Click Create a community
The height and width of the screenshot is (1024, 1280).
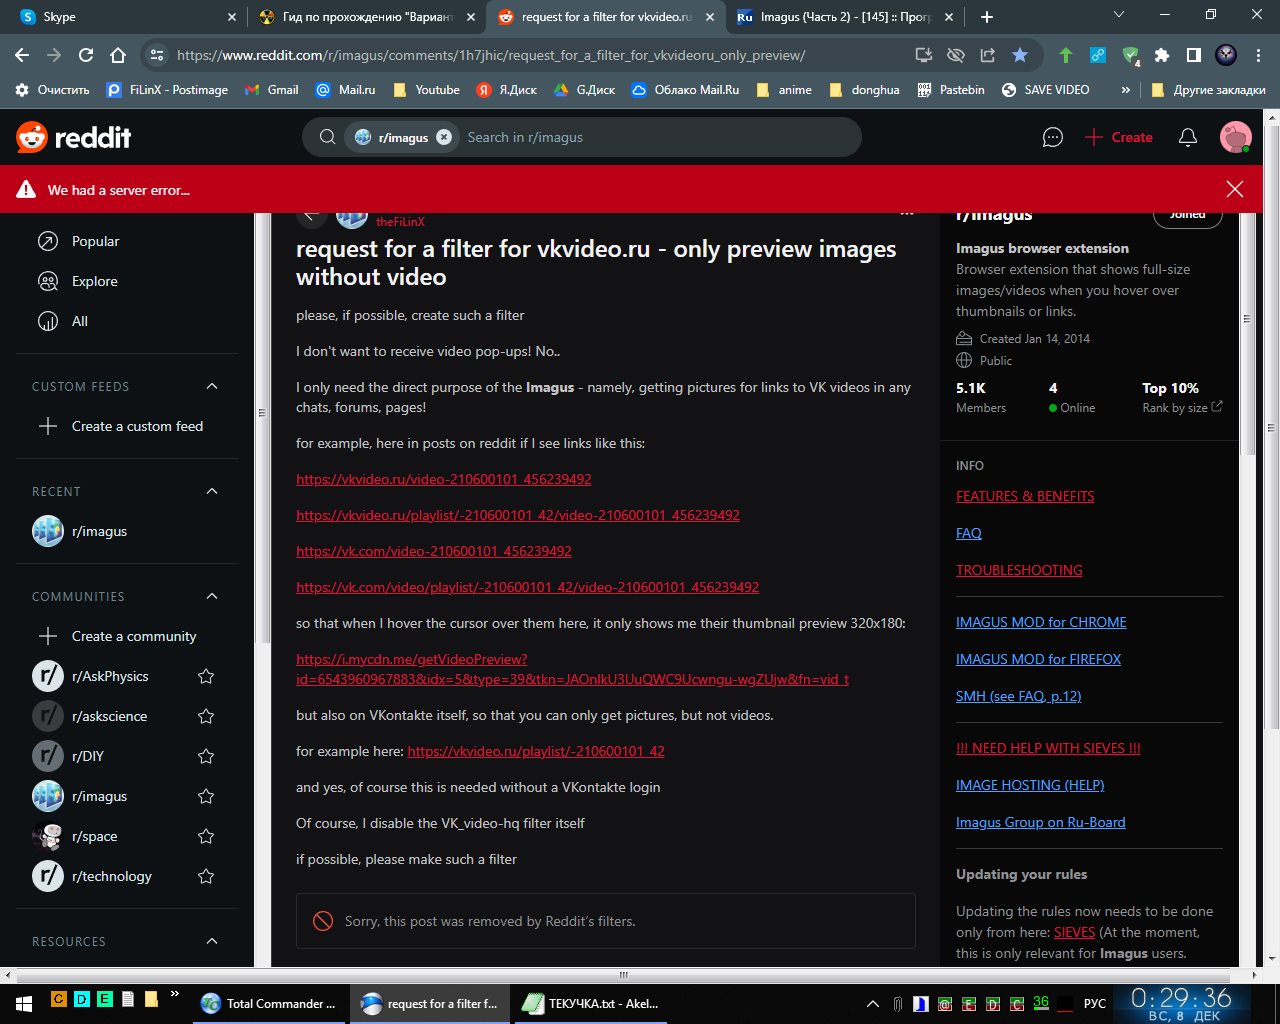tap(127, 636)
